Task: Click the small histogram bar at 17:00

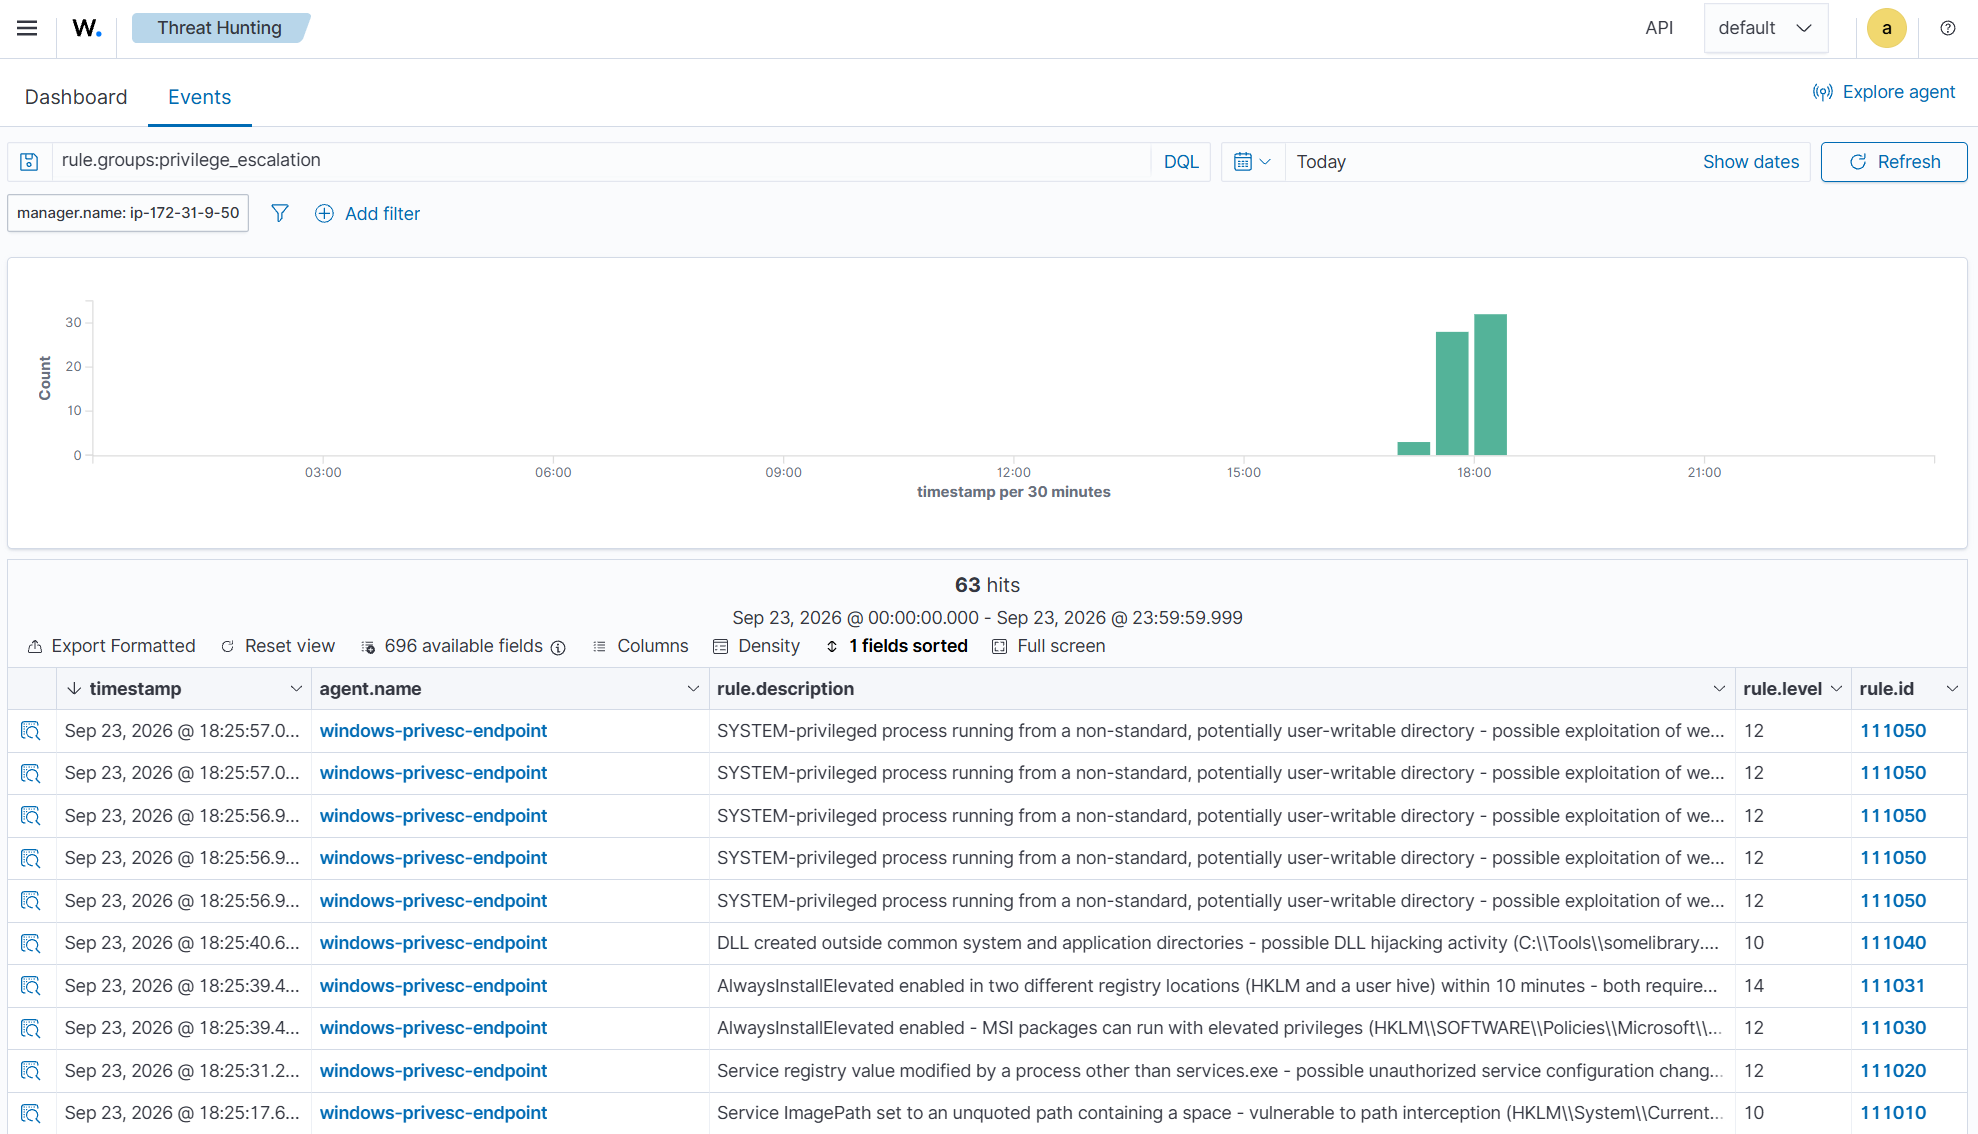Action: coord(1413,448)
